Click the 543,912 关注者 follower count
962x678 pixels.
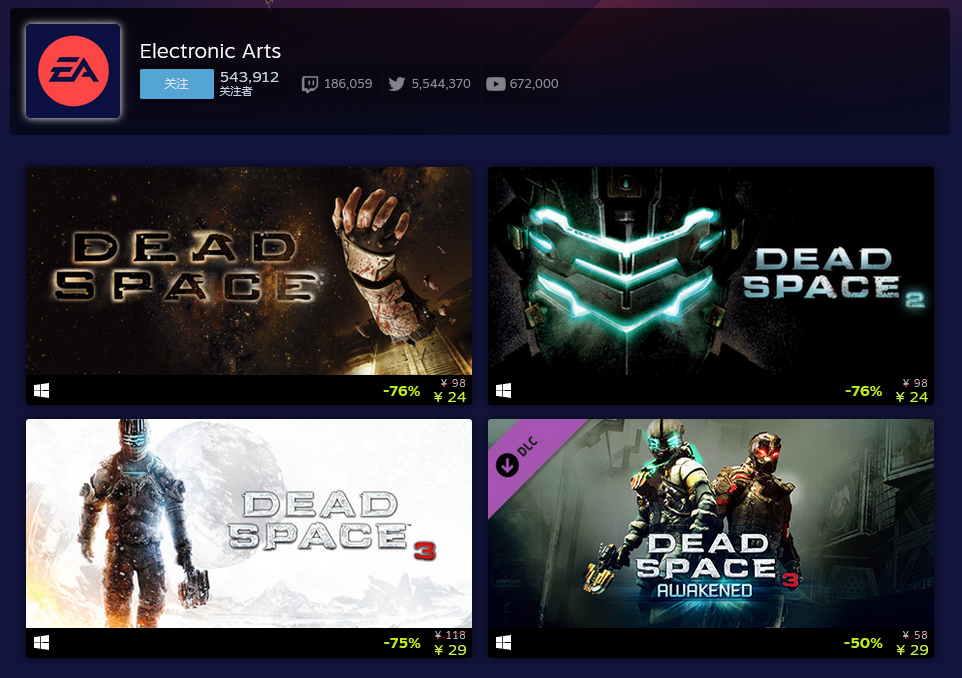[249, 83]
